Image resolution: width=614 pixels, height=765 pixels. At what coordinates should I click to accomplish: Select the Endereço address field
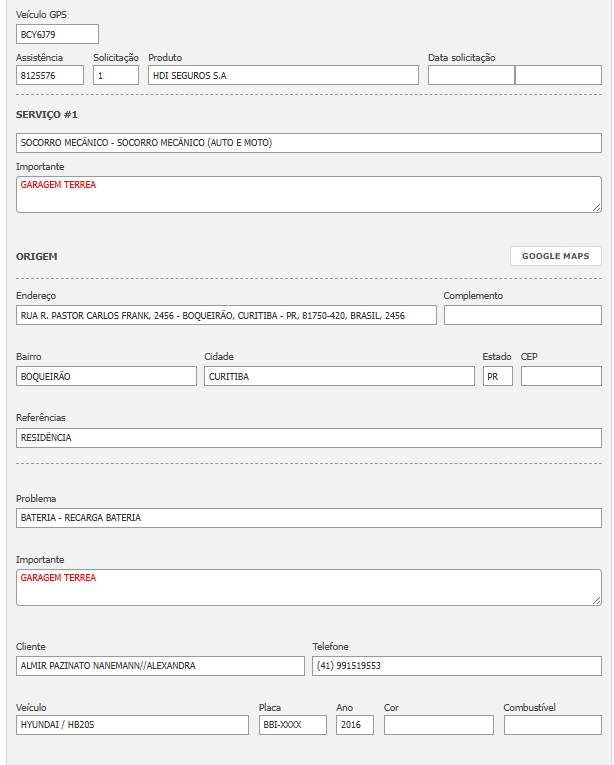(227, 315)
